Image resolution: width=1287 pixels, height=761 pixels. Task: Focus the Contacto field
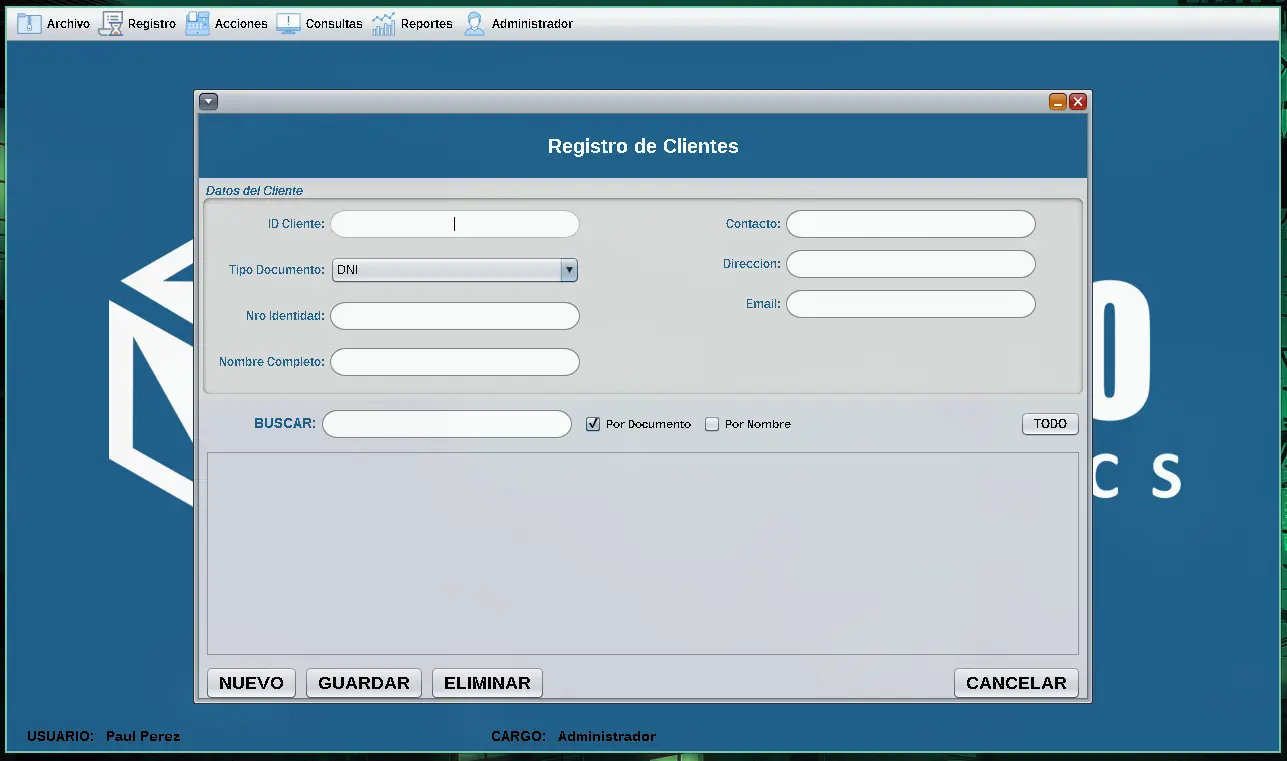[x=911, y=224]
